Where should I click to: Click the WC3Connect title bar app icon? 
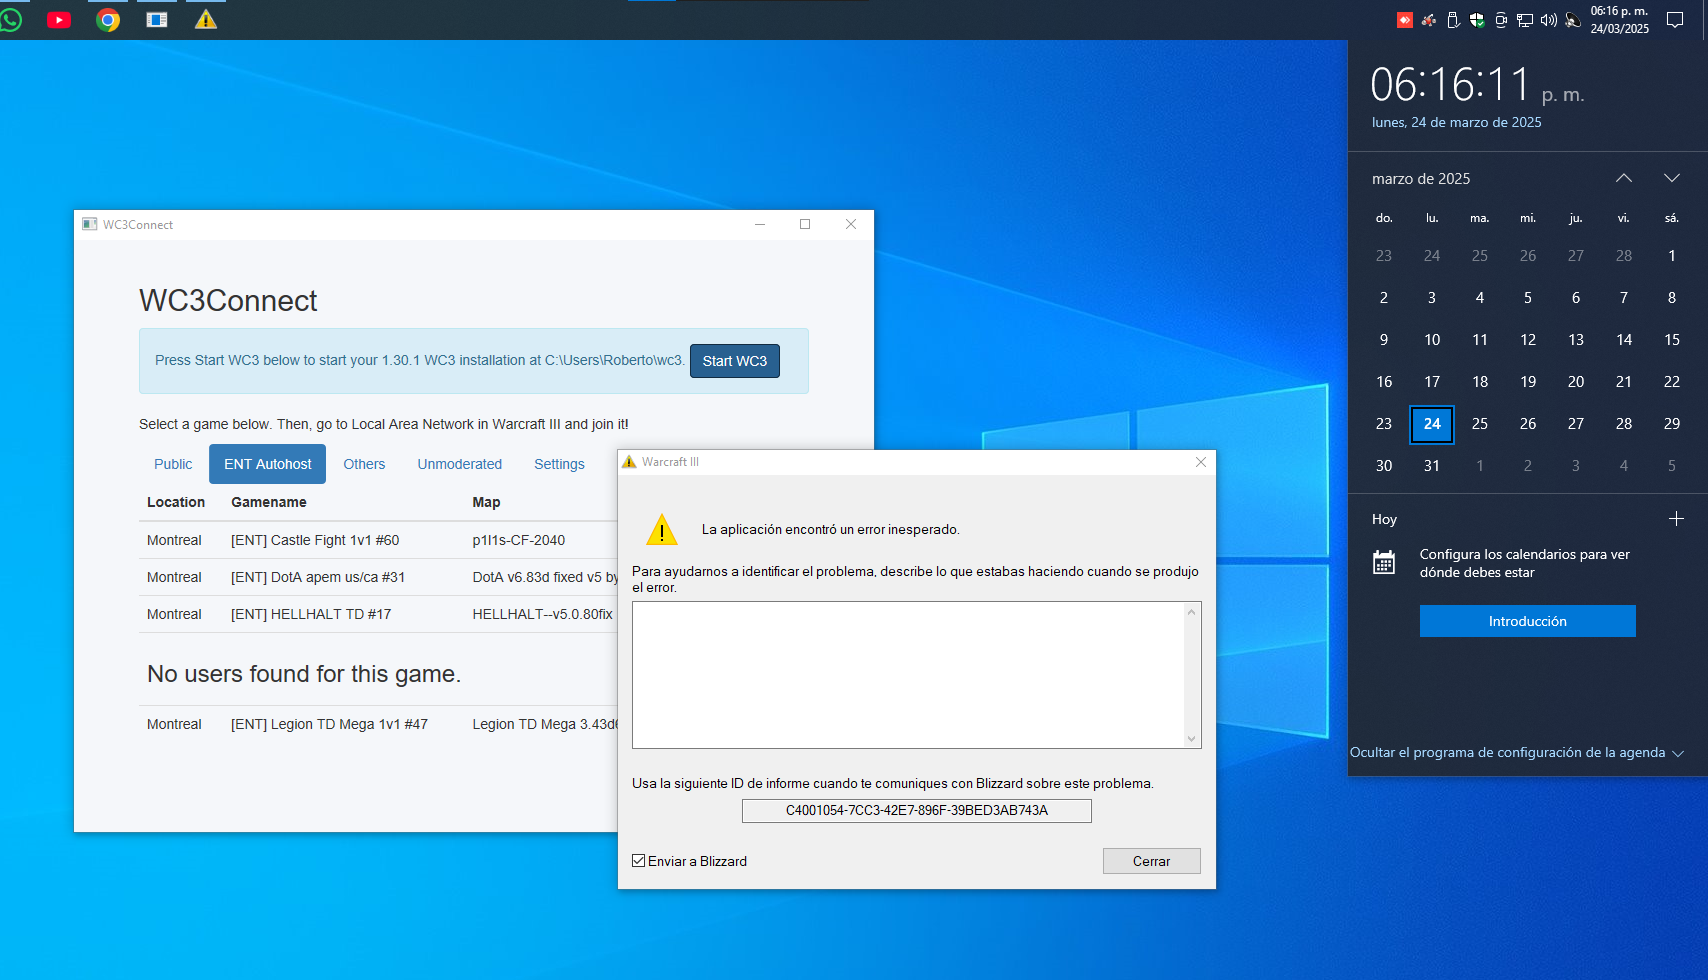click(90, 224)
